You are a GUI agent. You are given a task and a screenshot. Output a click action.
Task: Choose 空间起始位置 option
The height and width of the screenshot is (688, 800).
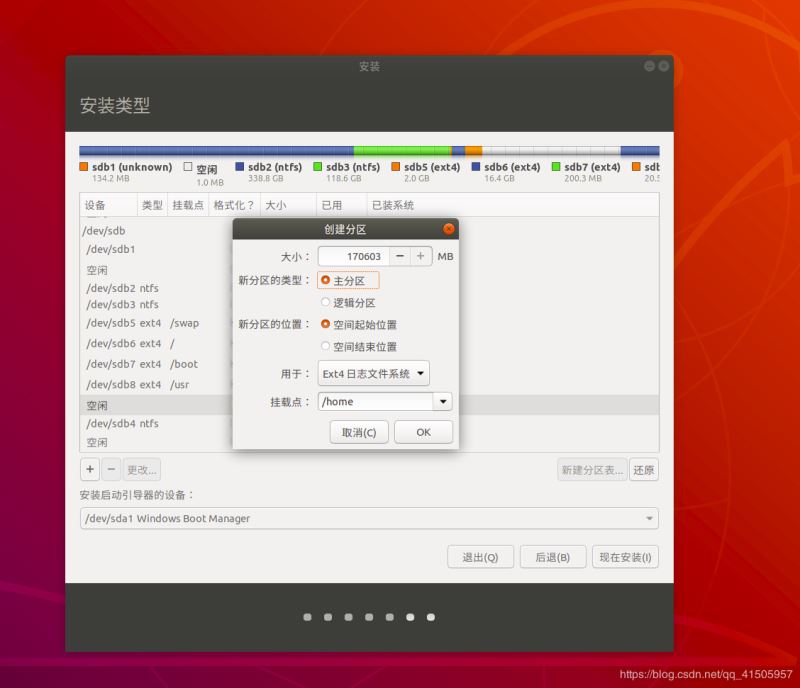click(326, 325)
